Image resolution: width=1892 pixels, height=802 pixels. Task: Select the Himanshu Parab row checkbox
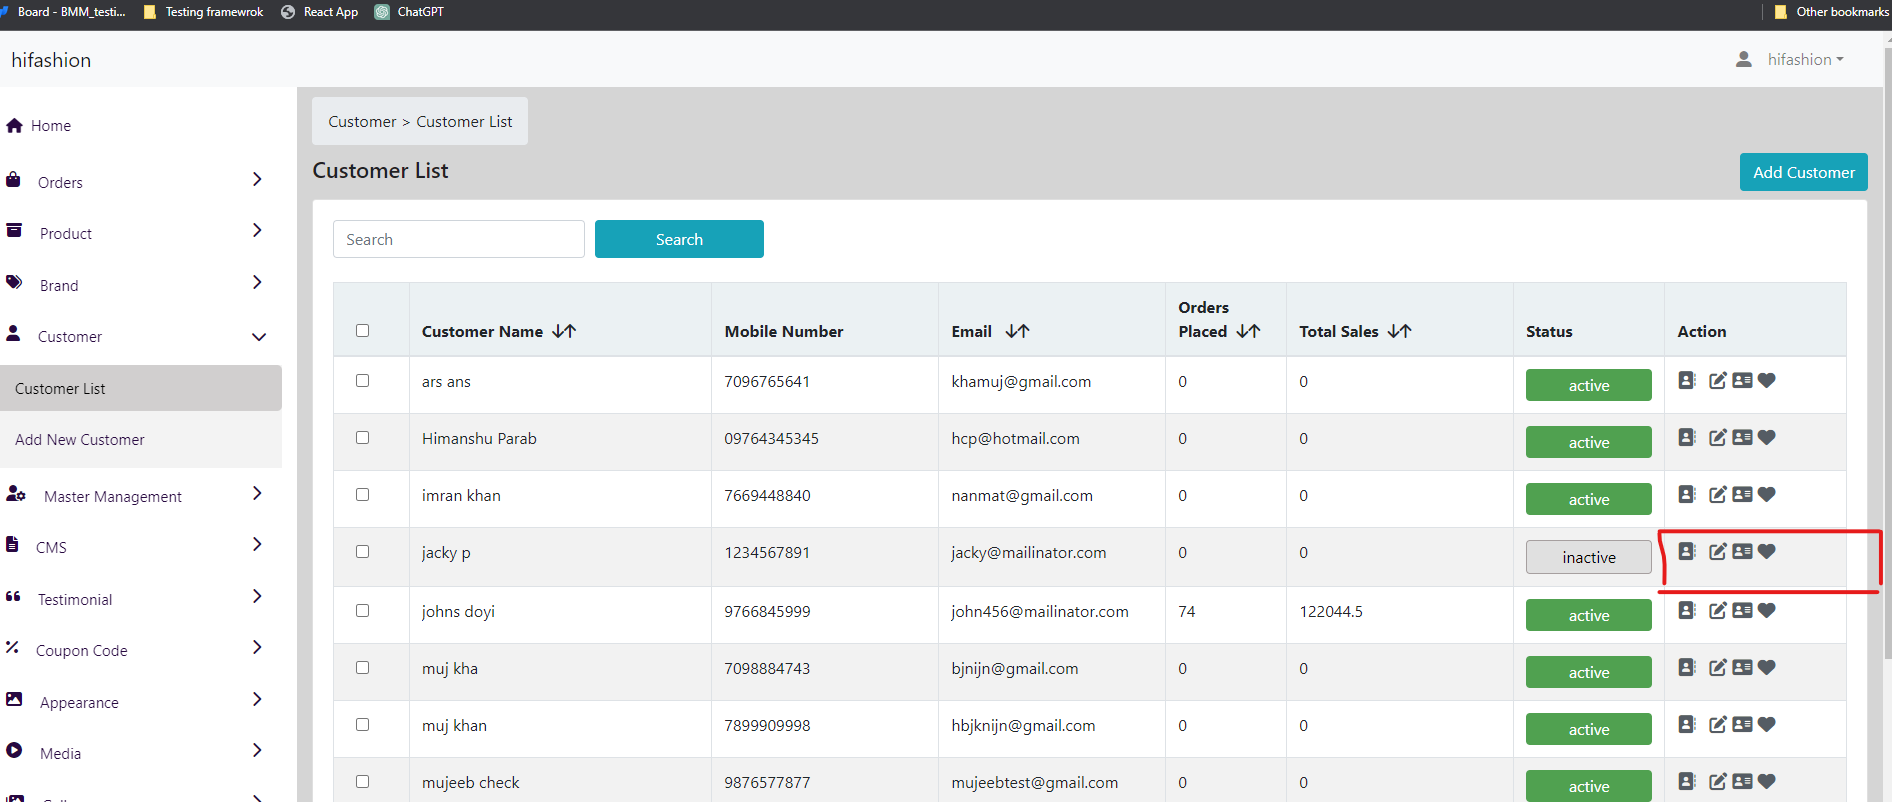[362, 437]
